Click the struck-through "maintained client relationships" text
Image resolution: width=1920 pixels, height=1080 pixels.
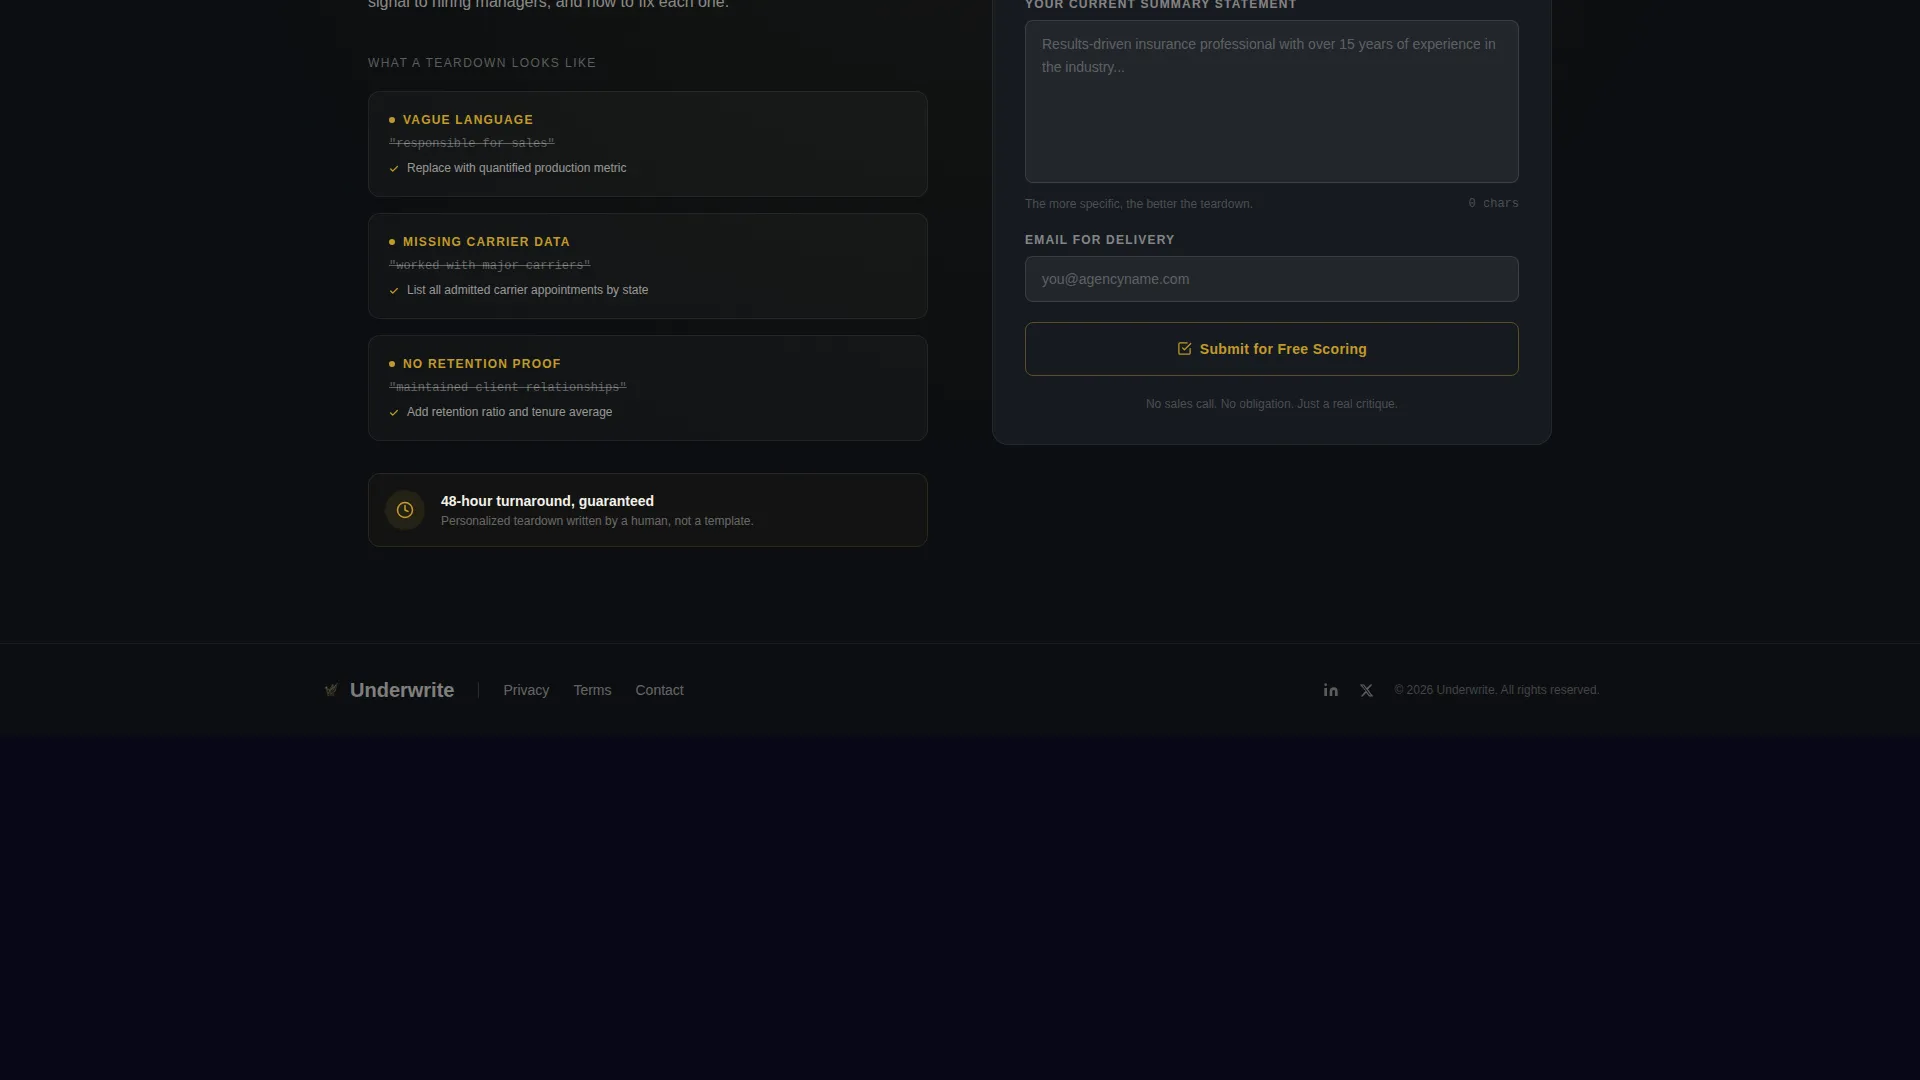tap(507, 387)
